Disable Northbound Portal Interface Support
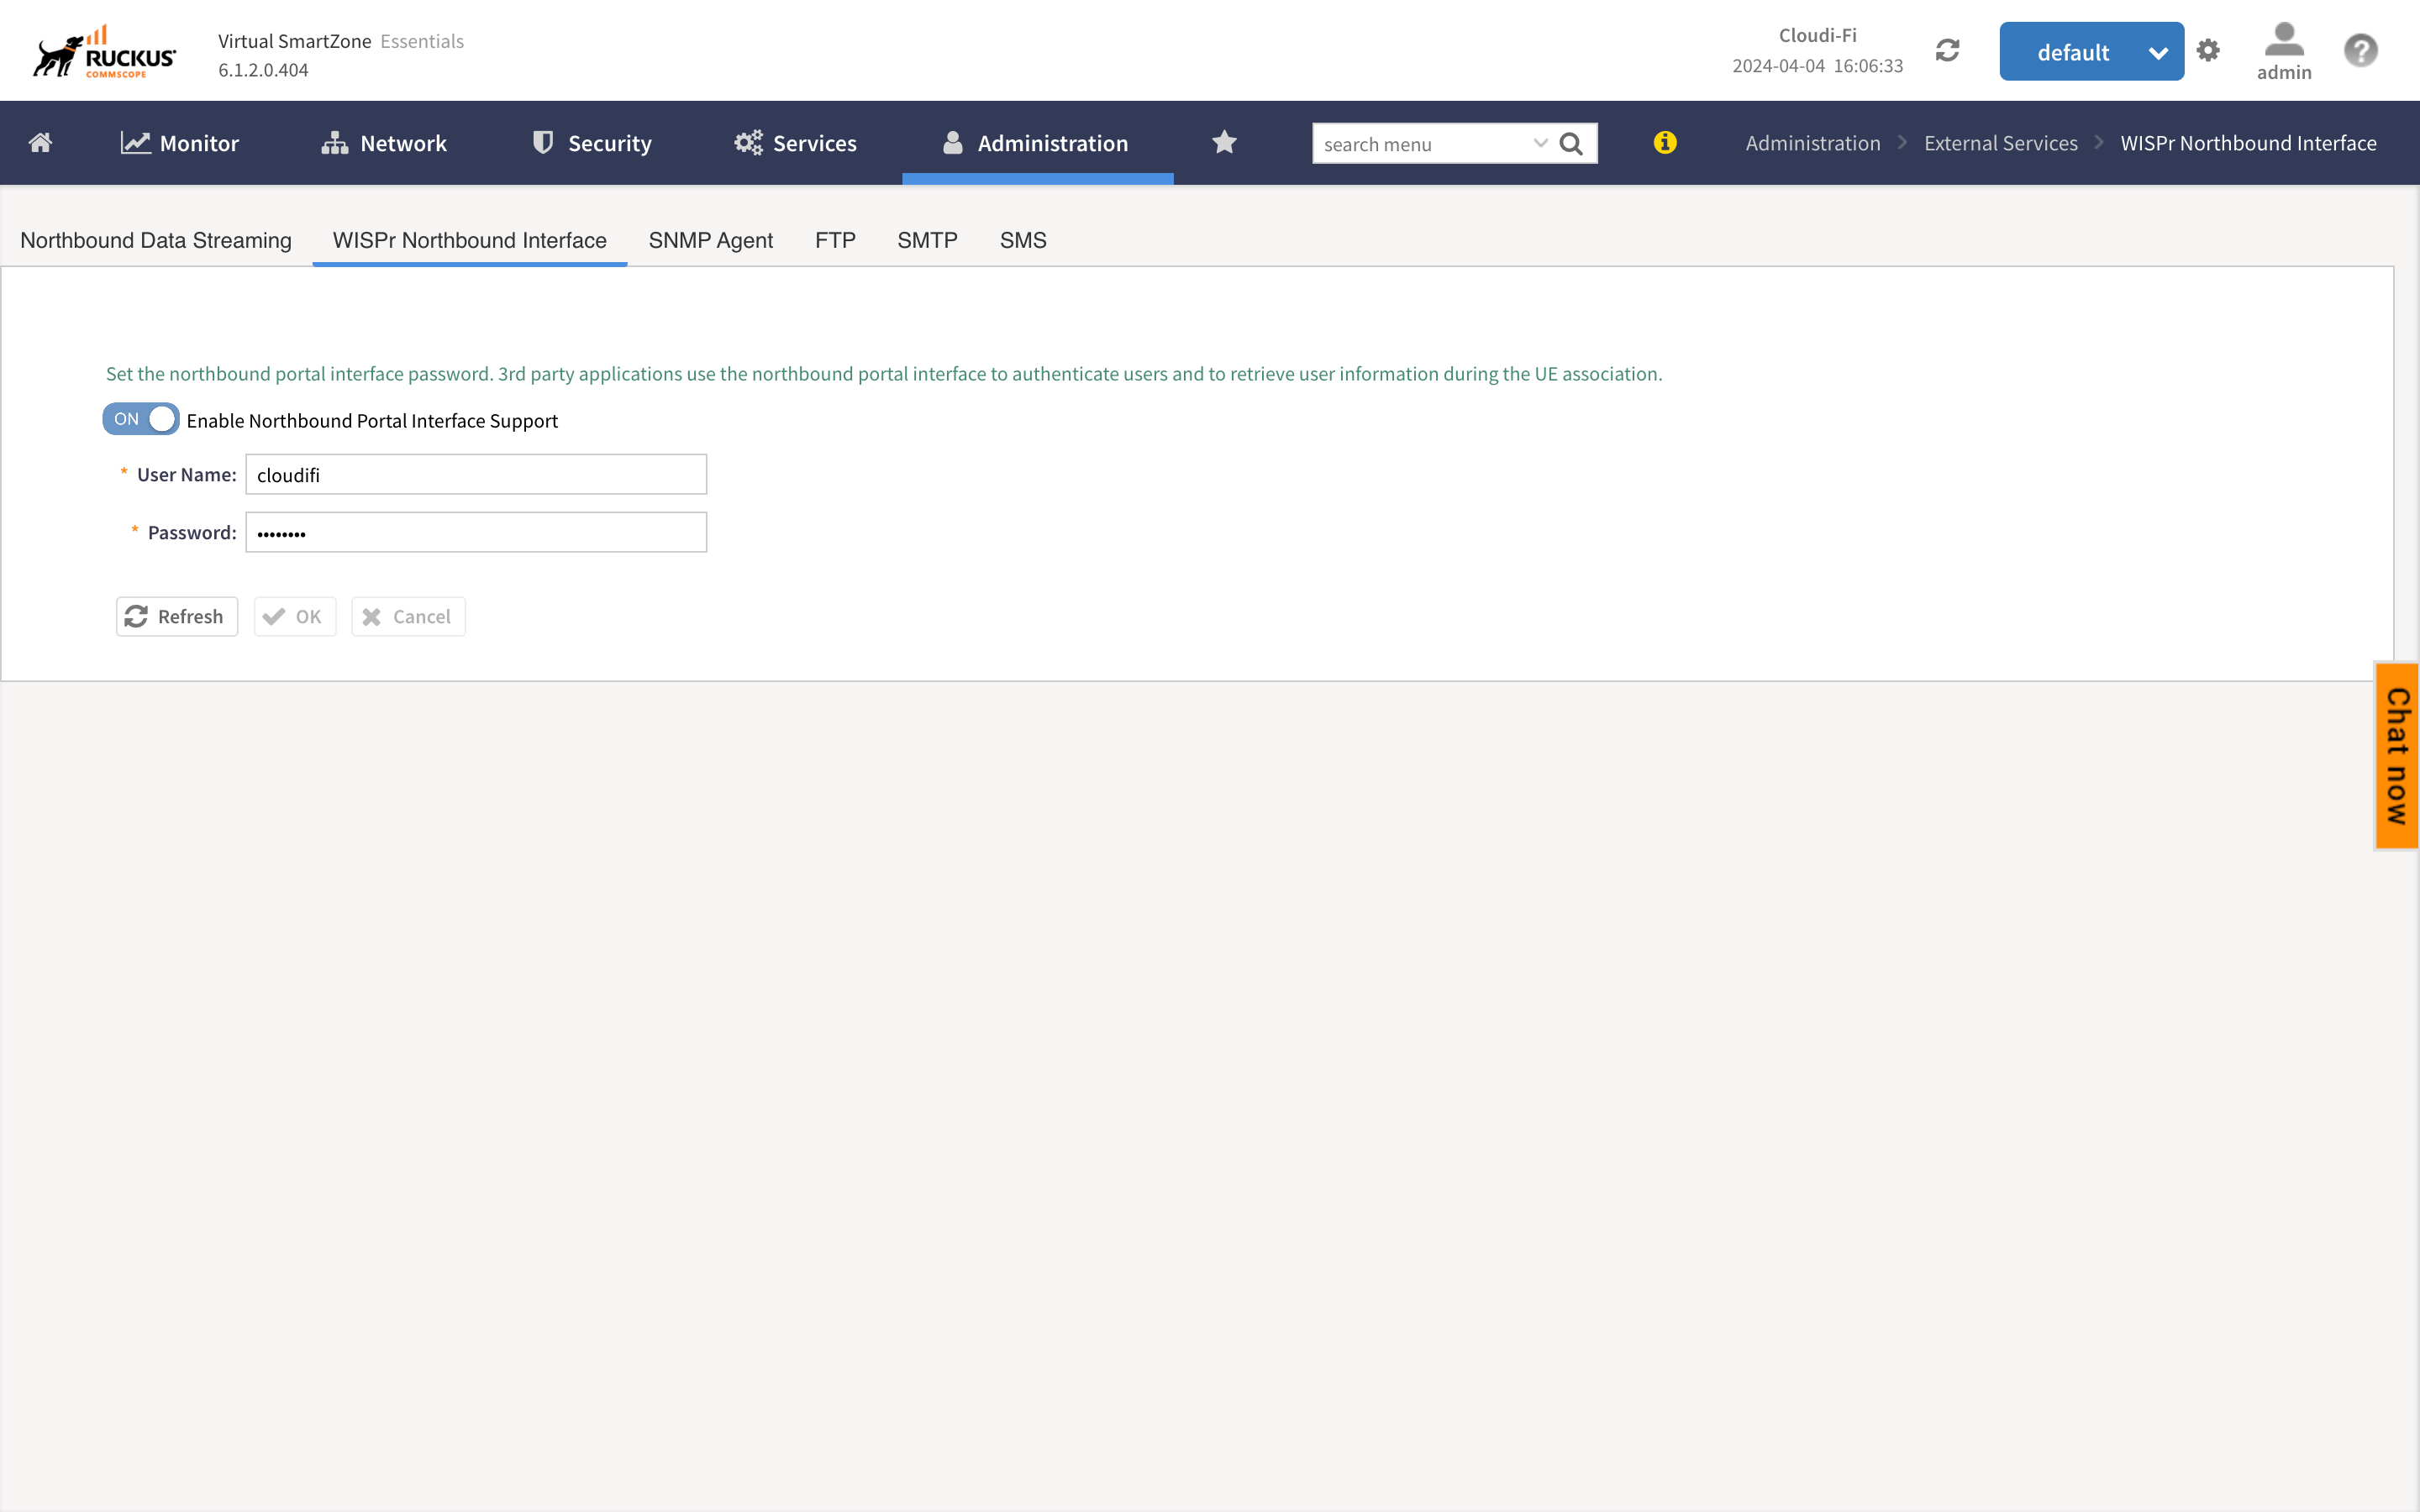The image size is (2420, 1512). (x=140, y=419)
